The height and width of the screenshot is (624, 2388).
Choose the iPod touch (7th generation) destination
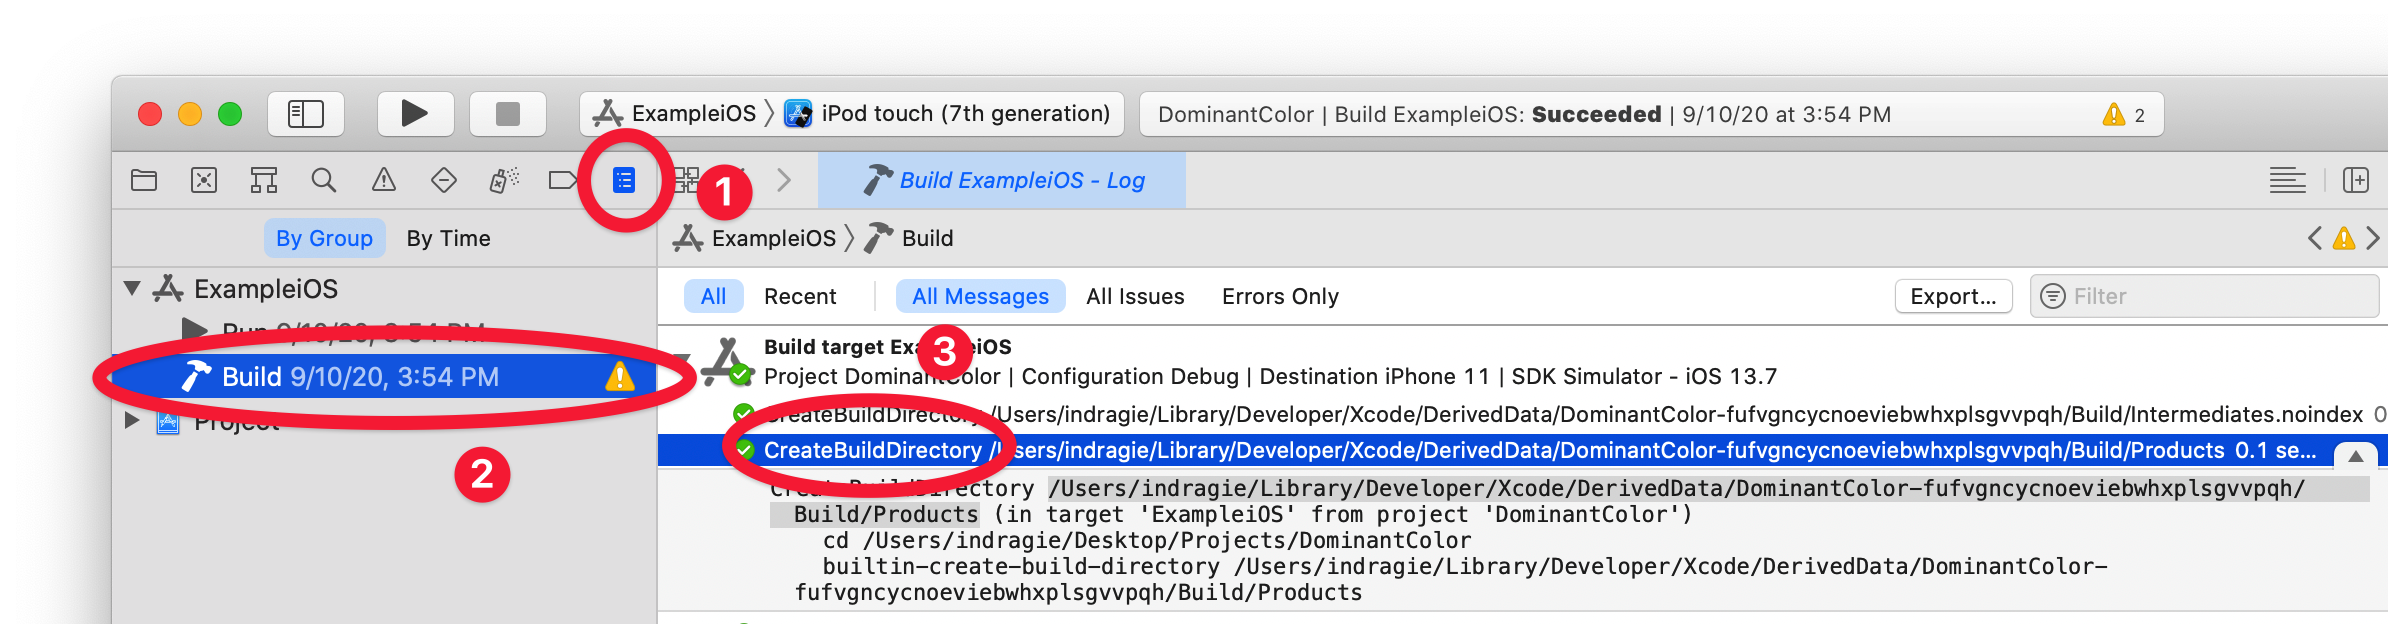pos(948,114)
